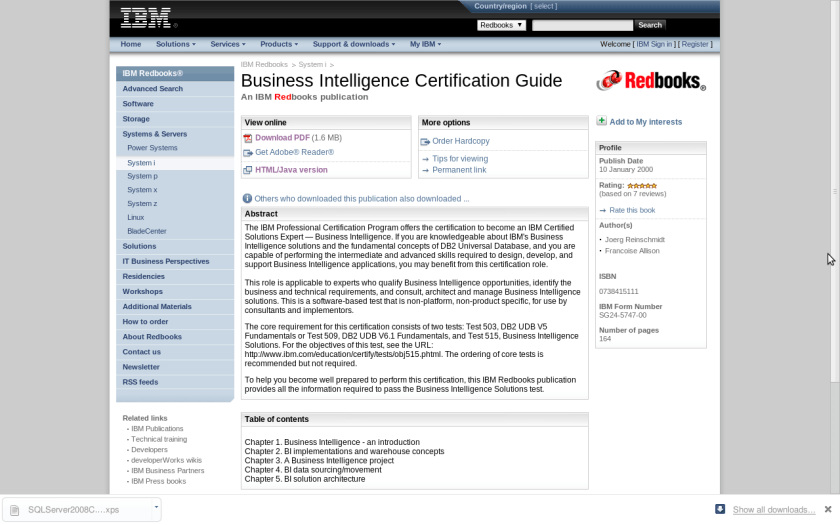Open the Rate this book link
This screenshot has height=525, width=840.
(x=632, y=210)
